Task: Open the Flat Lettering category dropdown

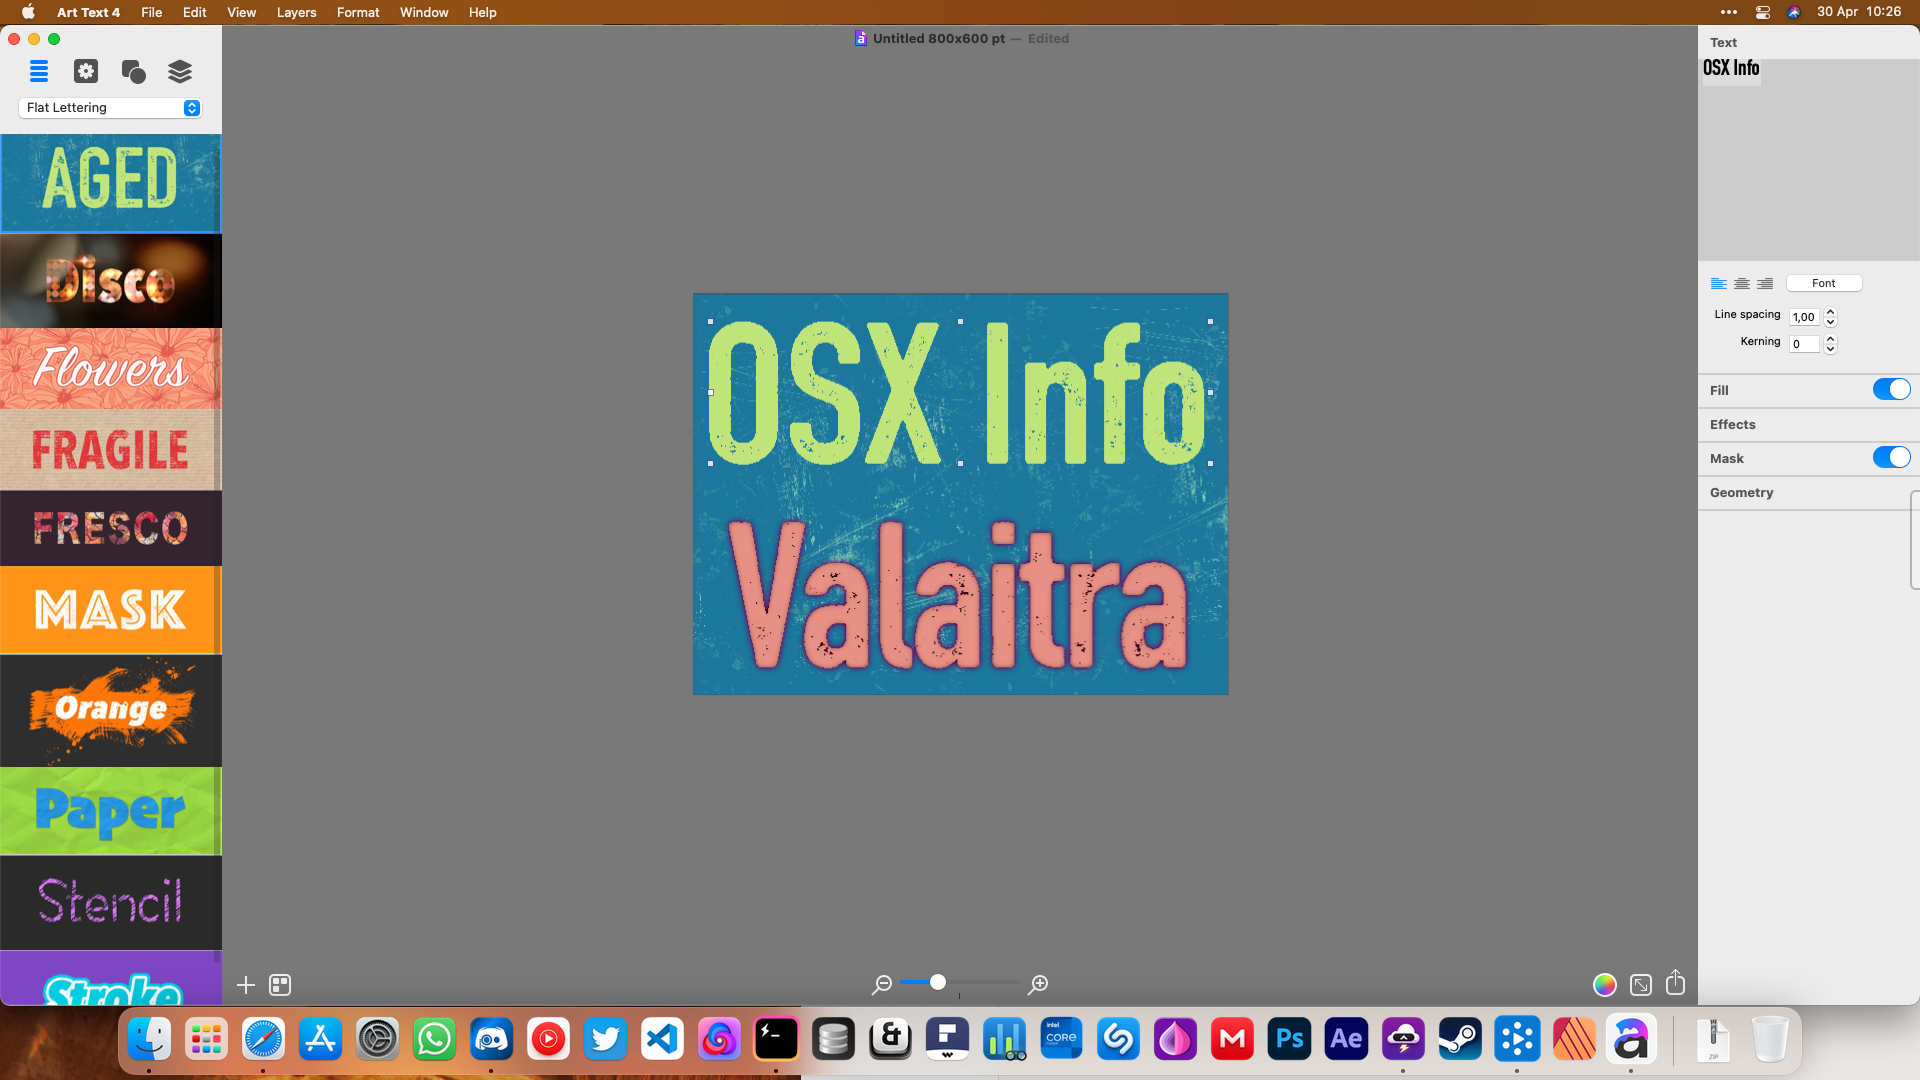Action: (110, 108)
